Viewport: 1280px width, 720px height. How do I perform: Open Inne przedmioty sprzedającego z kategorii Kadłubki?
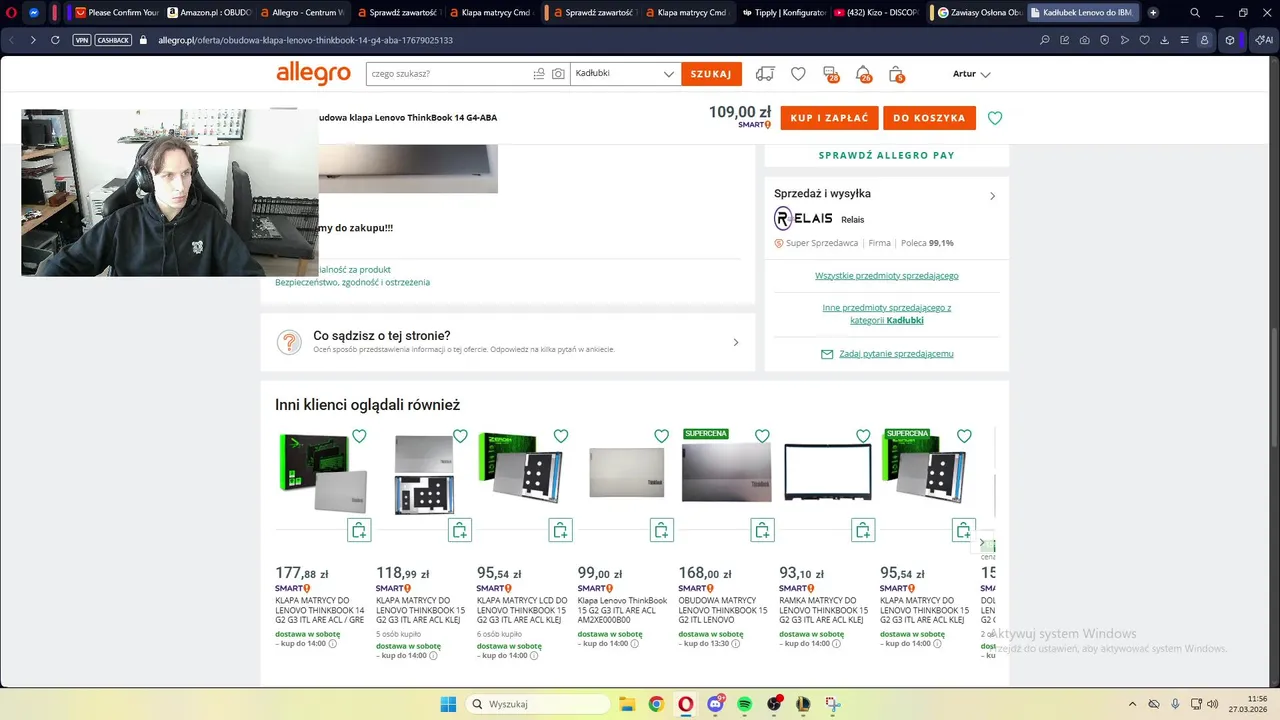886,314
